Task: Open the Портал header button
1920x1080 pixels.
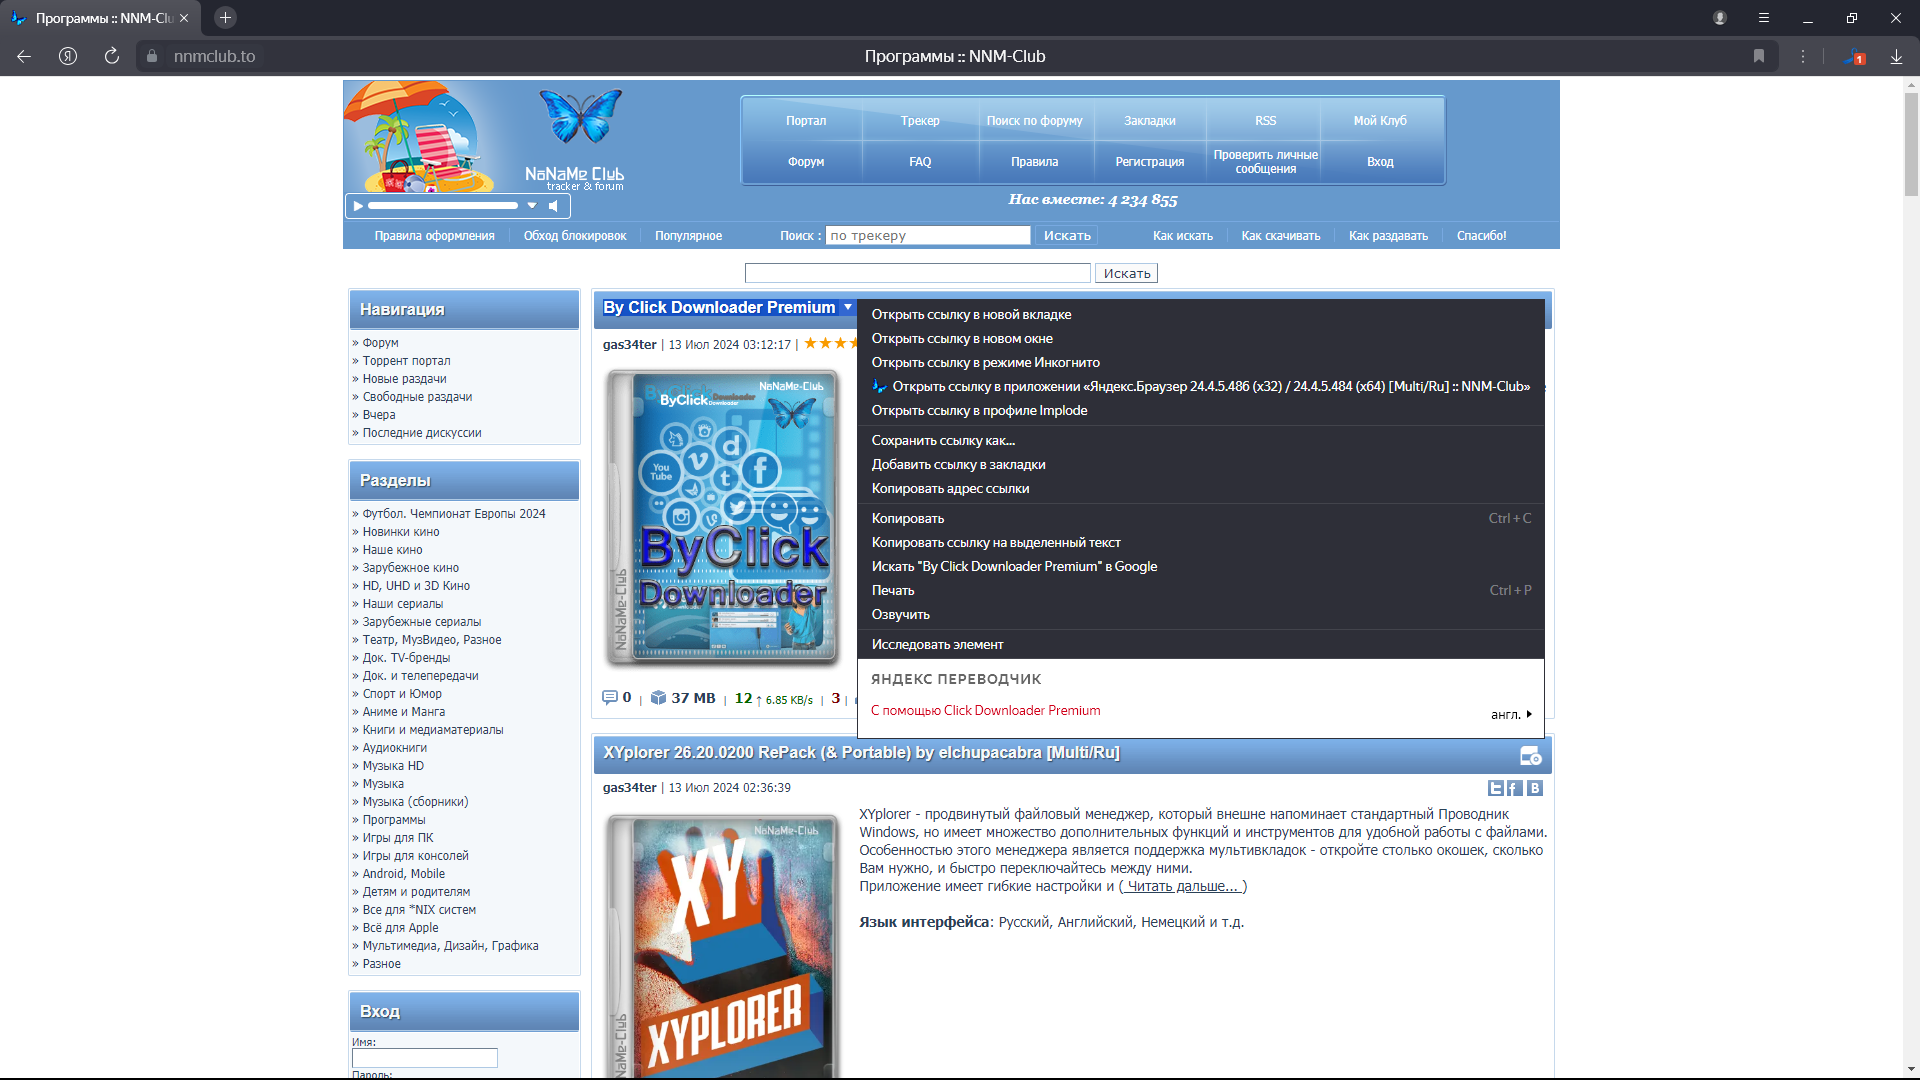Action: [x=806, y=120]
